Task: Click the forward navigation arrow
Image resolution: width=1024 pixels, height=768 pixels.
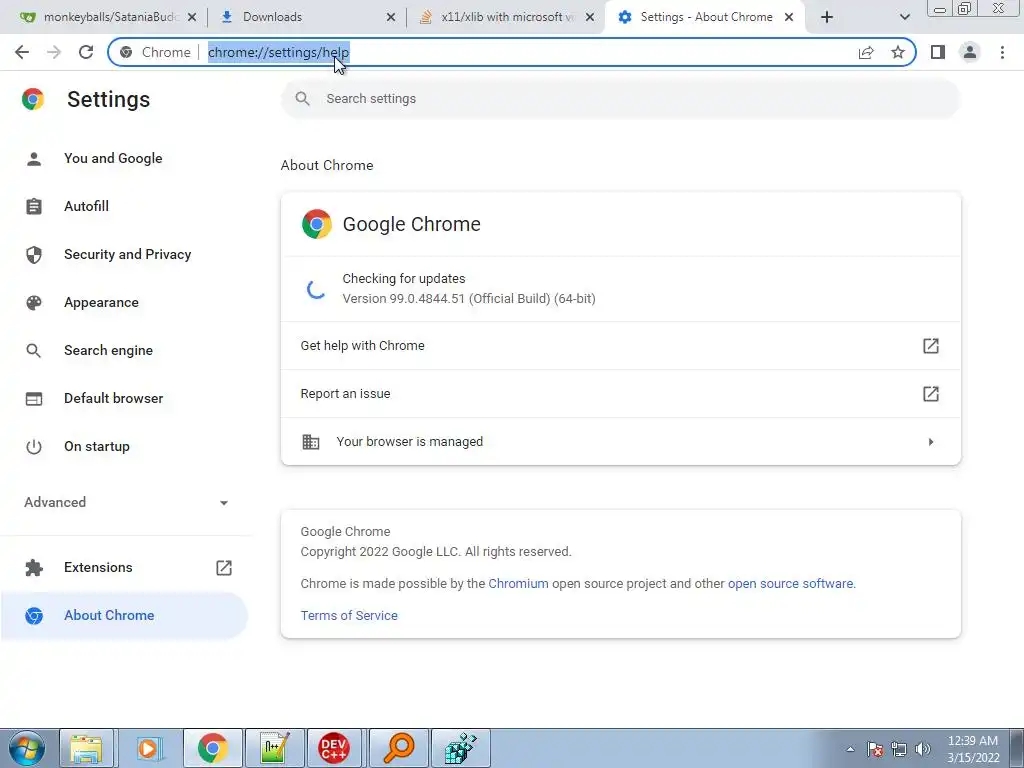Action: pos(54,52)
